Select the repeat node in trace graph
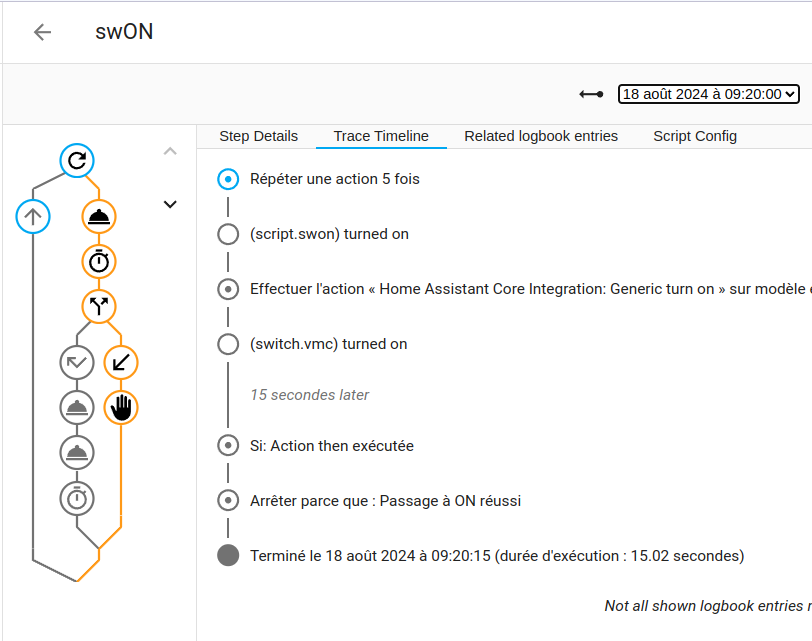Screen dimensions: 812x641 tap(77, 161)
